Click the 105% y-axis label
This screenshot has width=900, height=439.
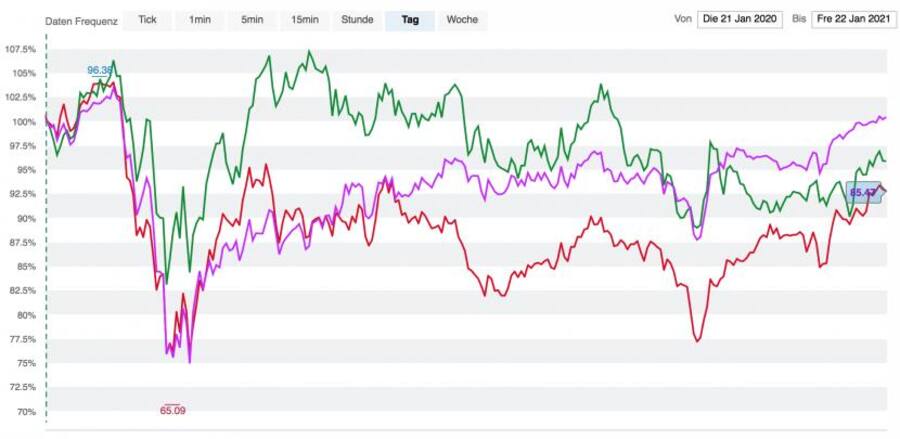click(22, 73)
